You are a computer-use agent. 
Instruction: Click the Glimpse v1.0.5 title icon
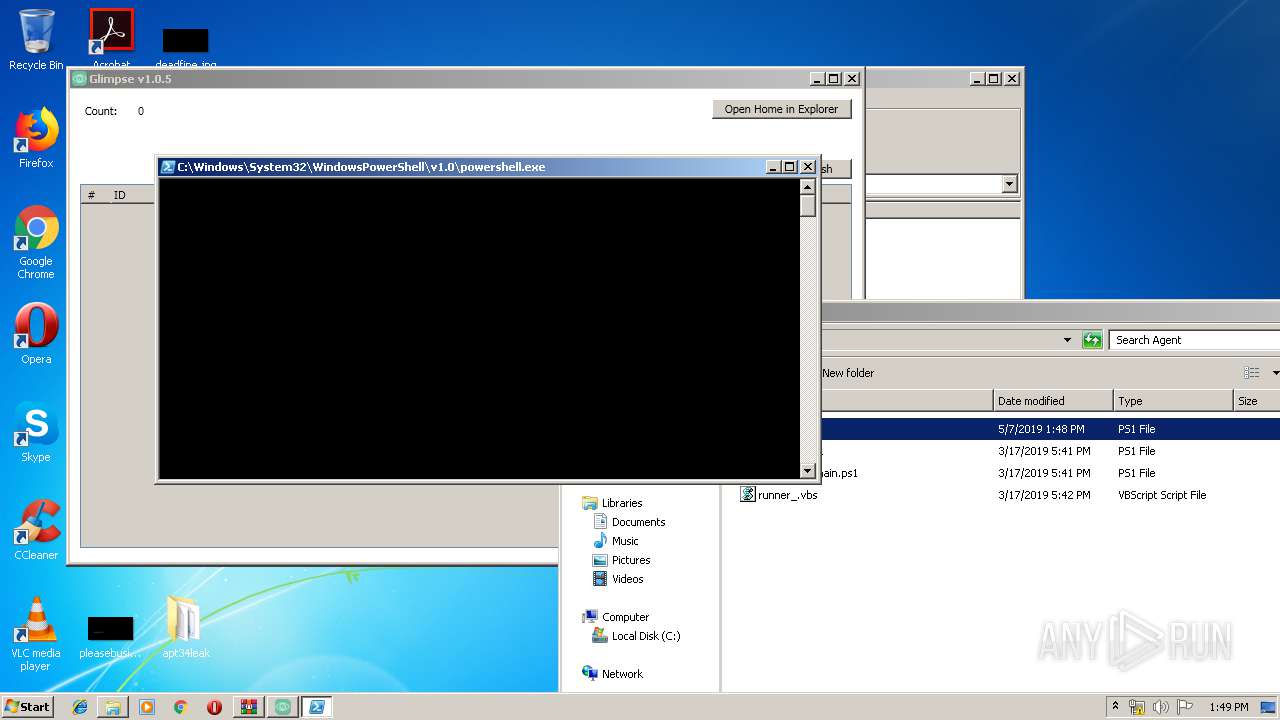[79, 79]
